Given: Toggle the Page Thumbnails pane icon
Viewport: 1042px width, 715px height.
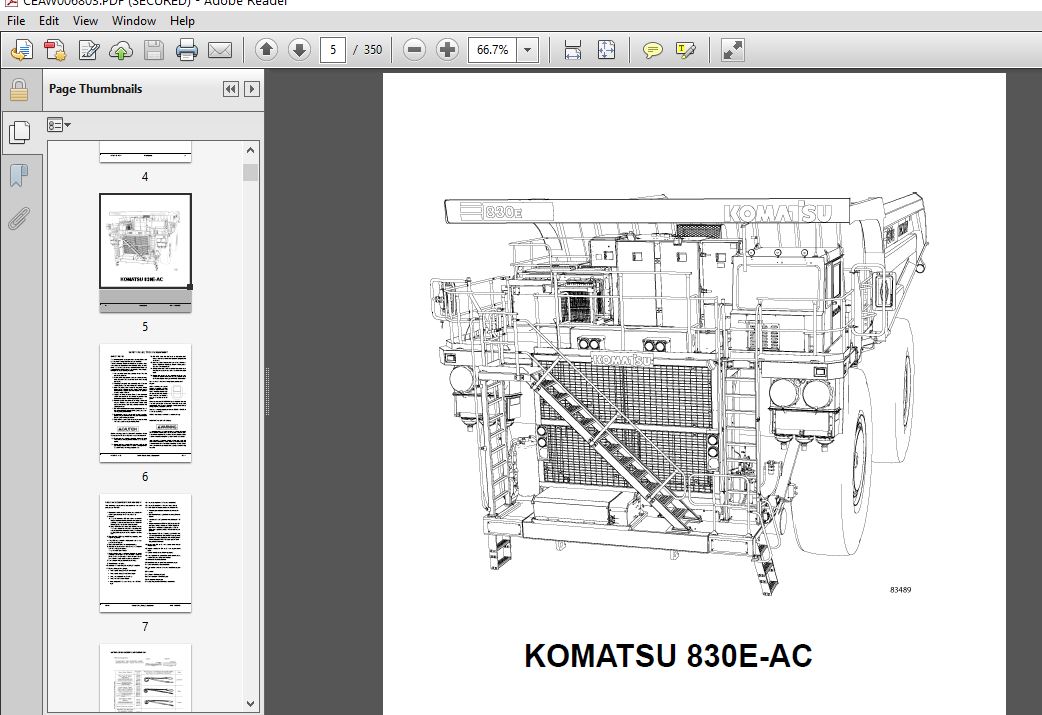Looking at the screenshot, I should pos(19,130).
